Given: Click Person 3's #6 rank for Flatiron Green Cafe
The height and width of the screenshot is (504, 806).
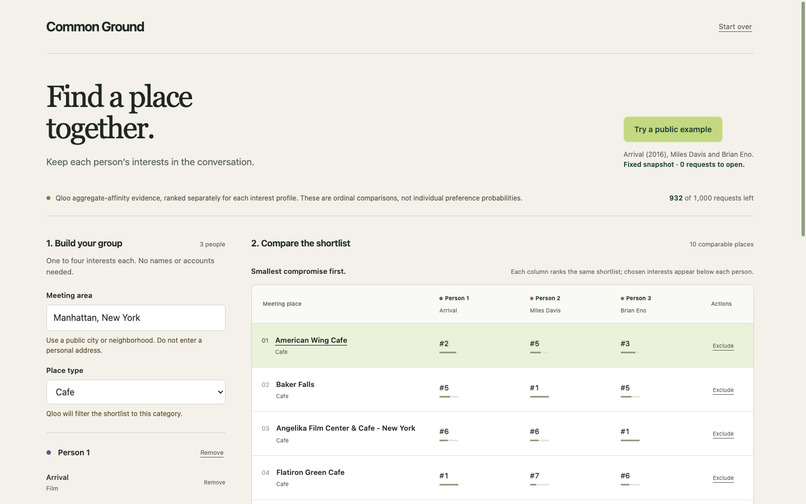Looking at the screenshot, I should (x=625, y=476).
